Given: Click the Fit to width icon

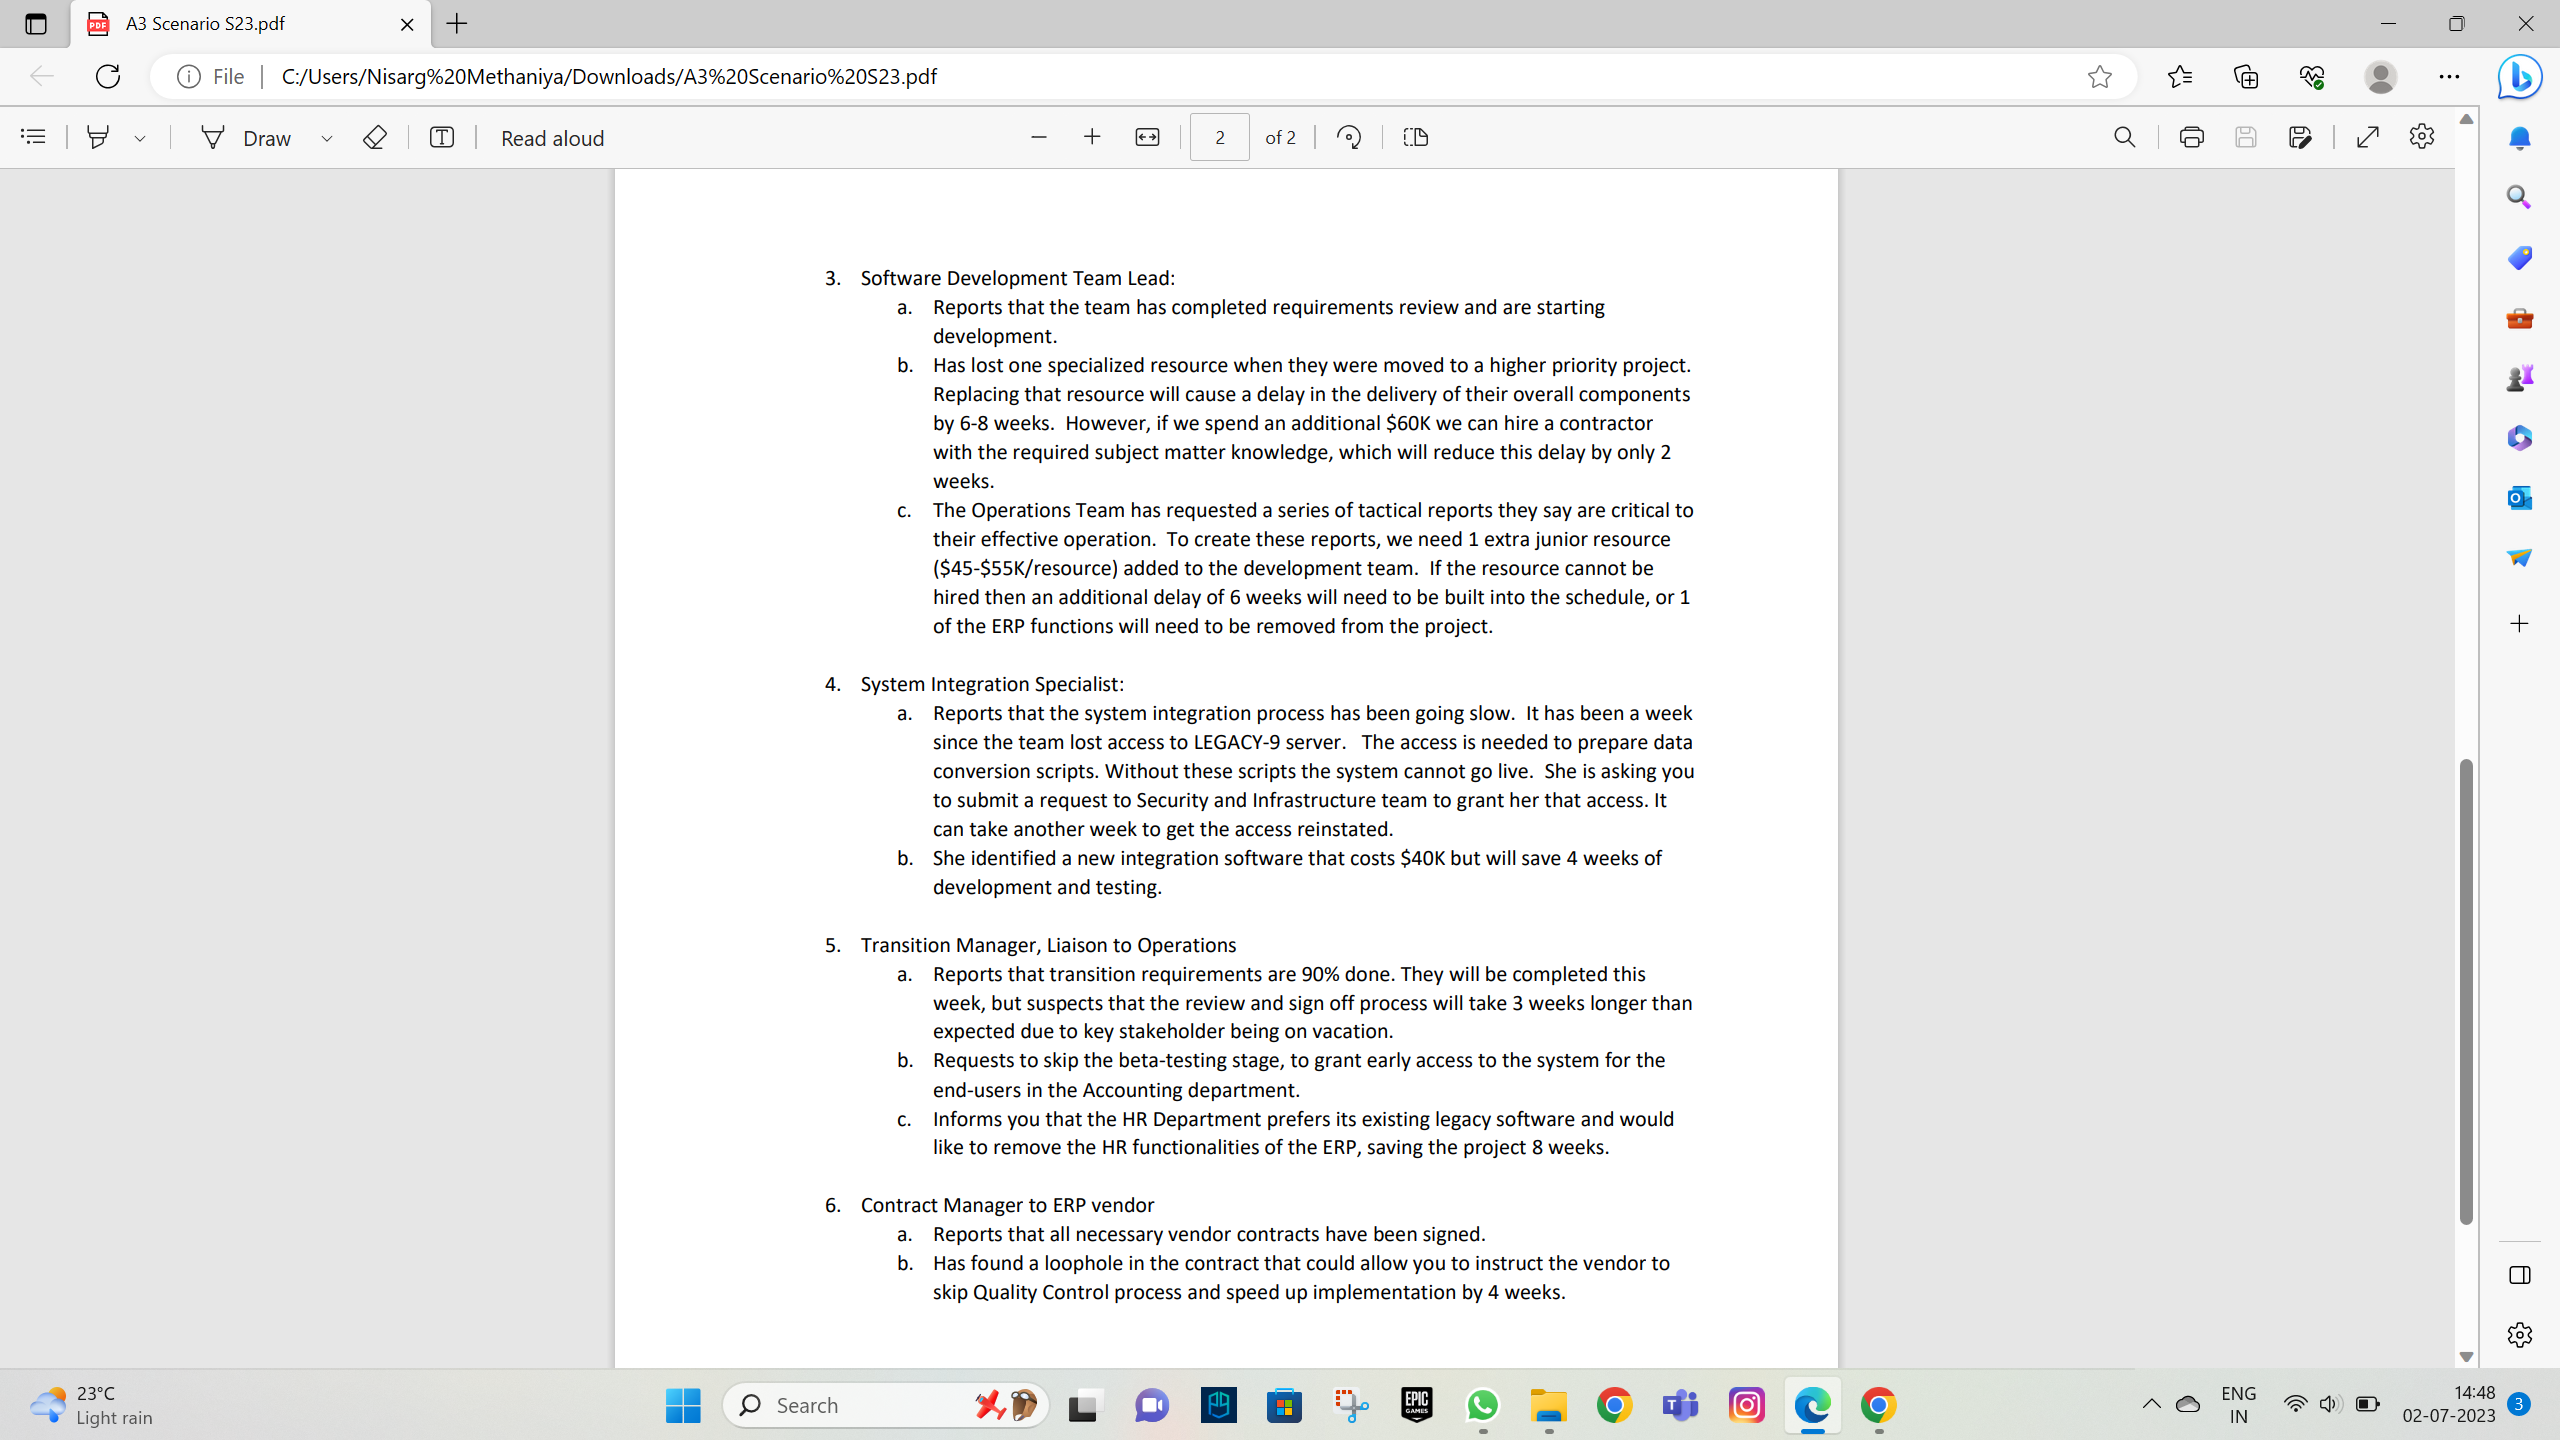Looking at the screenshot, I should tap(1147, 137).
